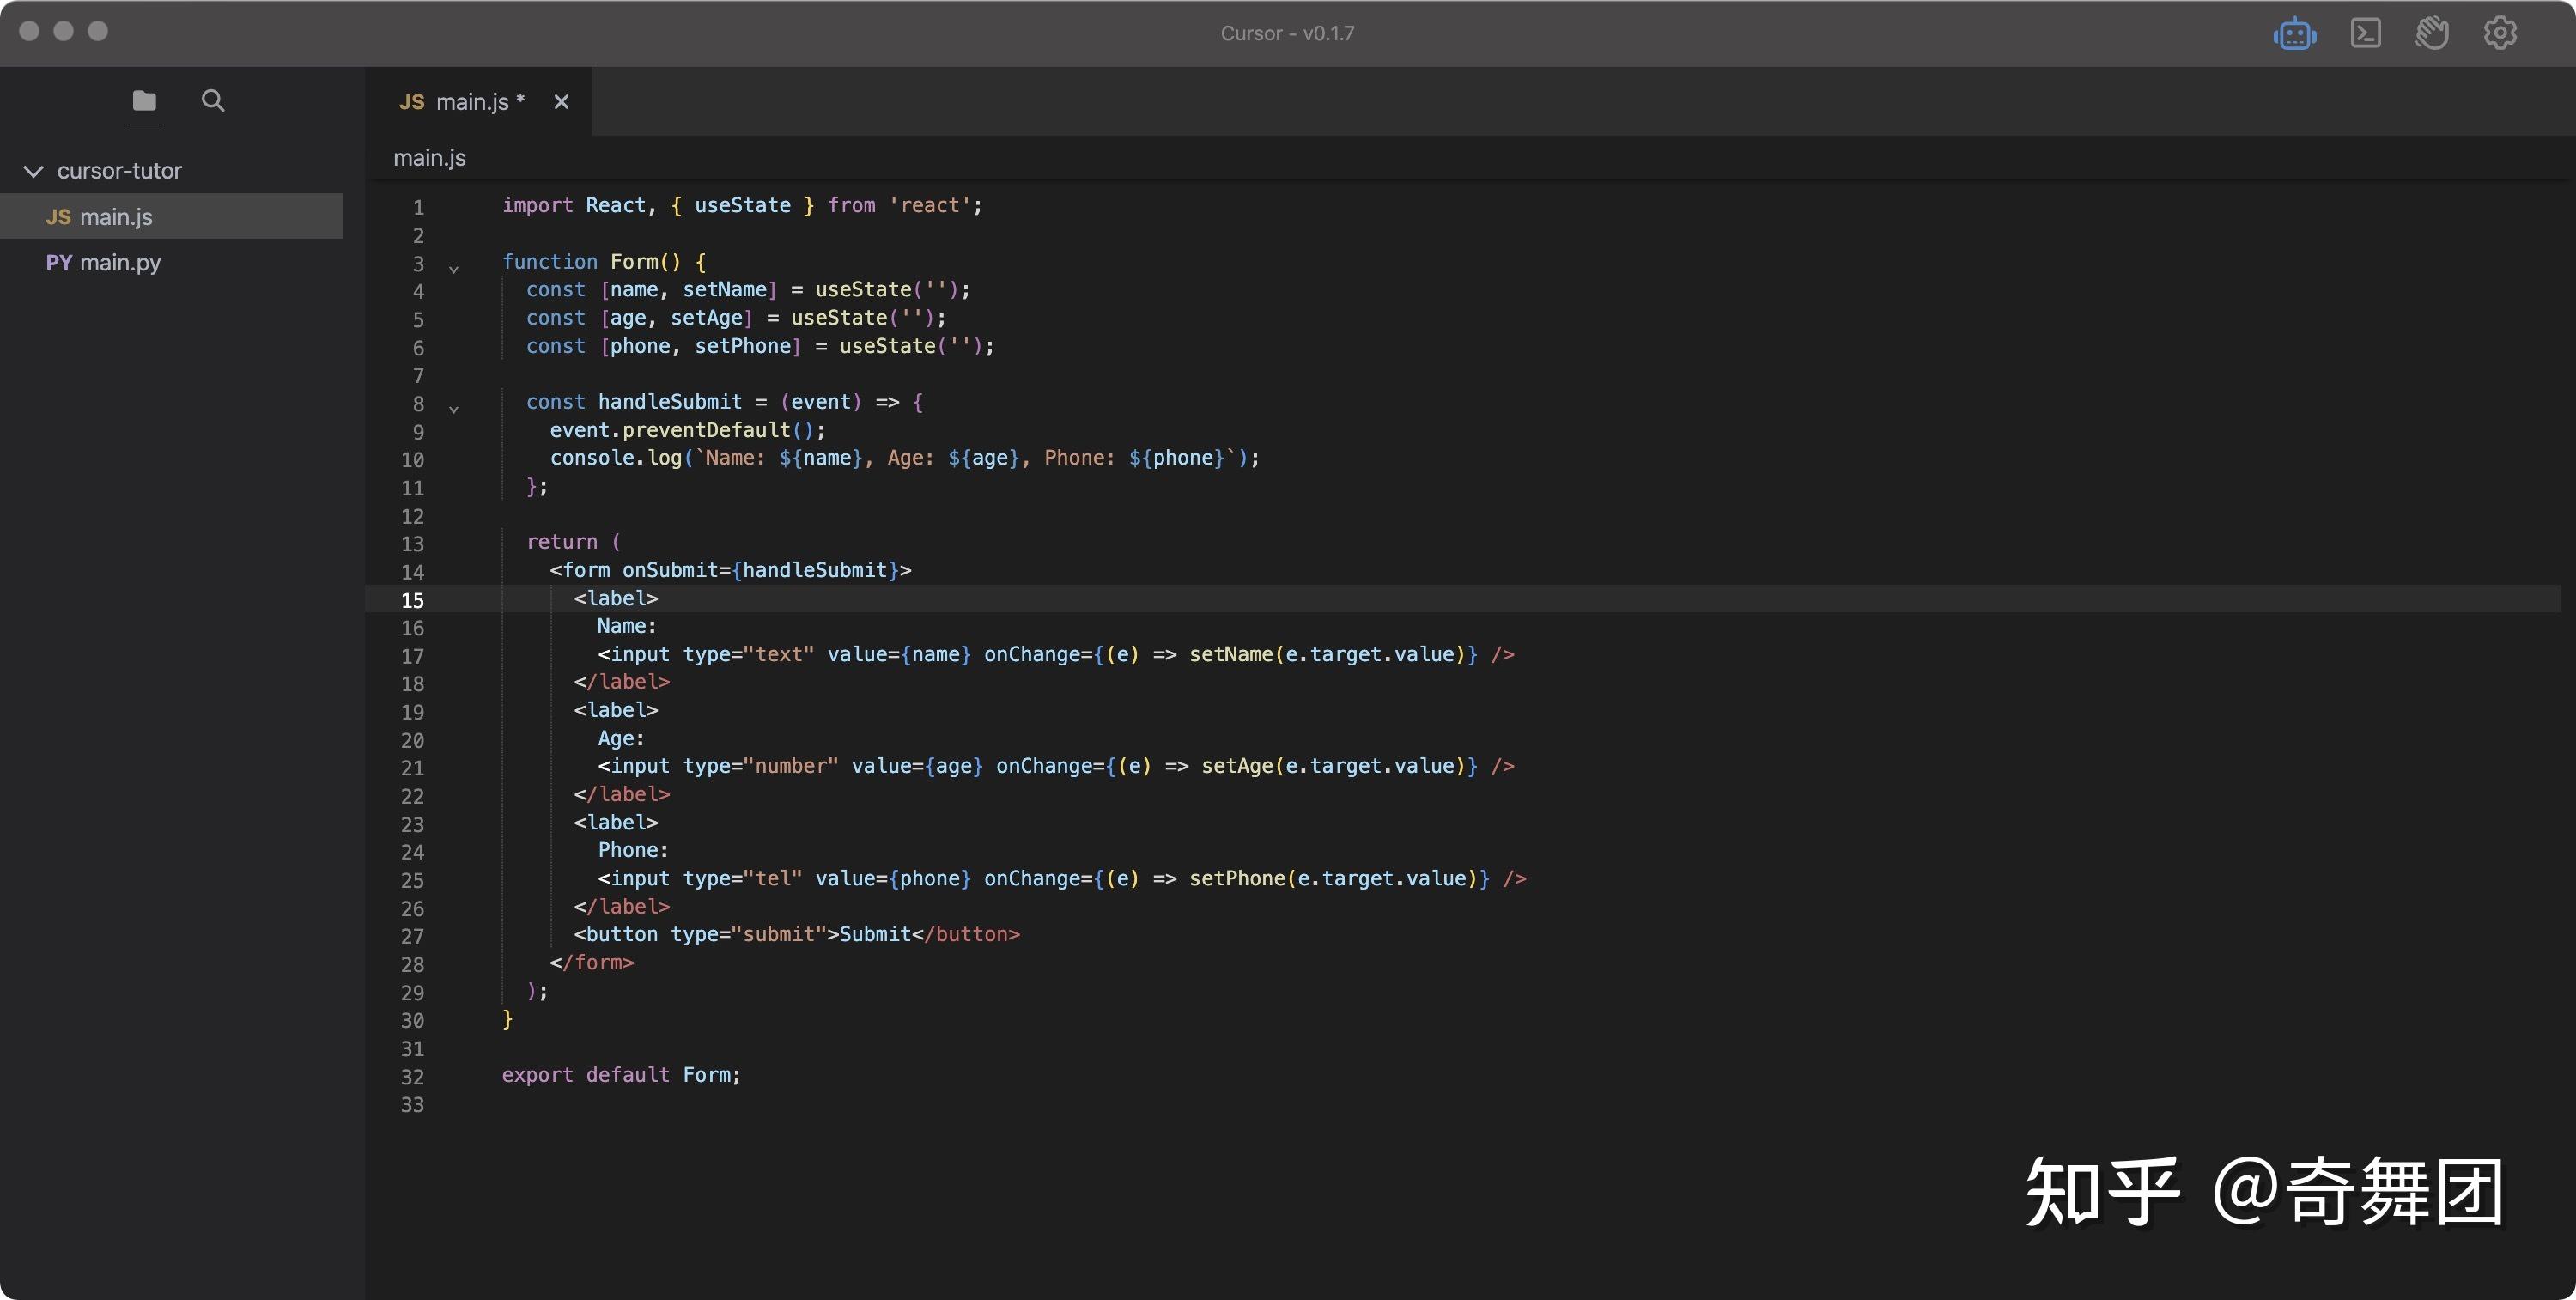
Task: Open main.py in the file tree
Action: 120,263
